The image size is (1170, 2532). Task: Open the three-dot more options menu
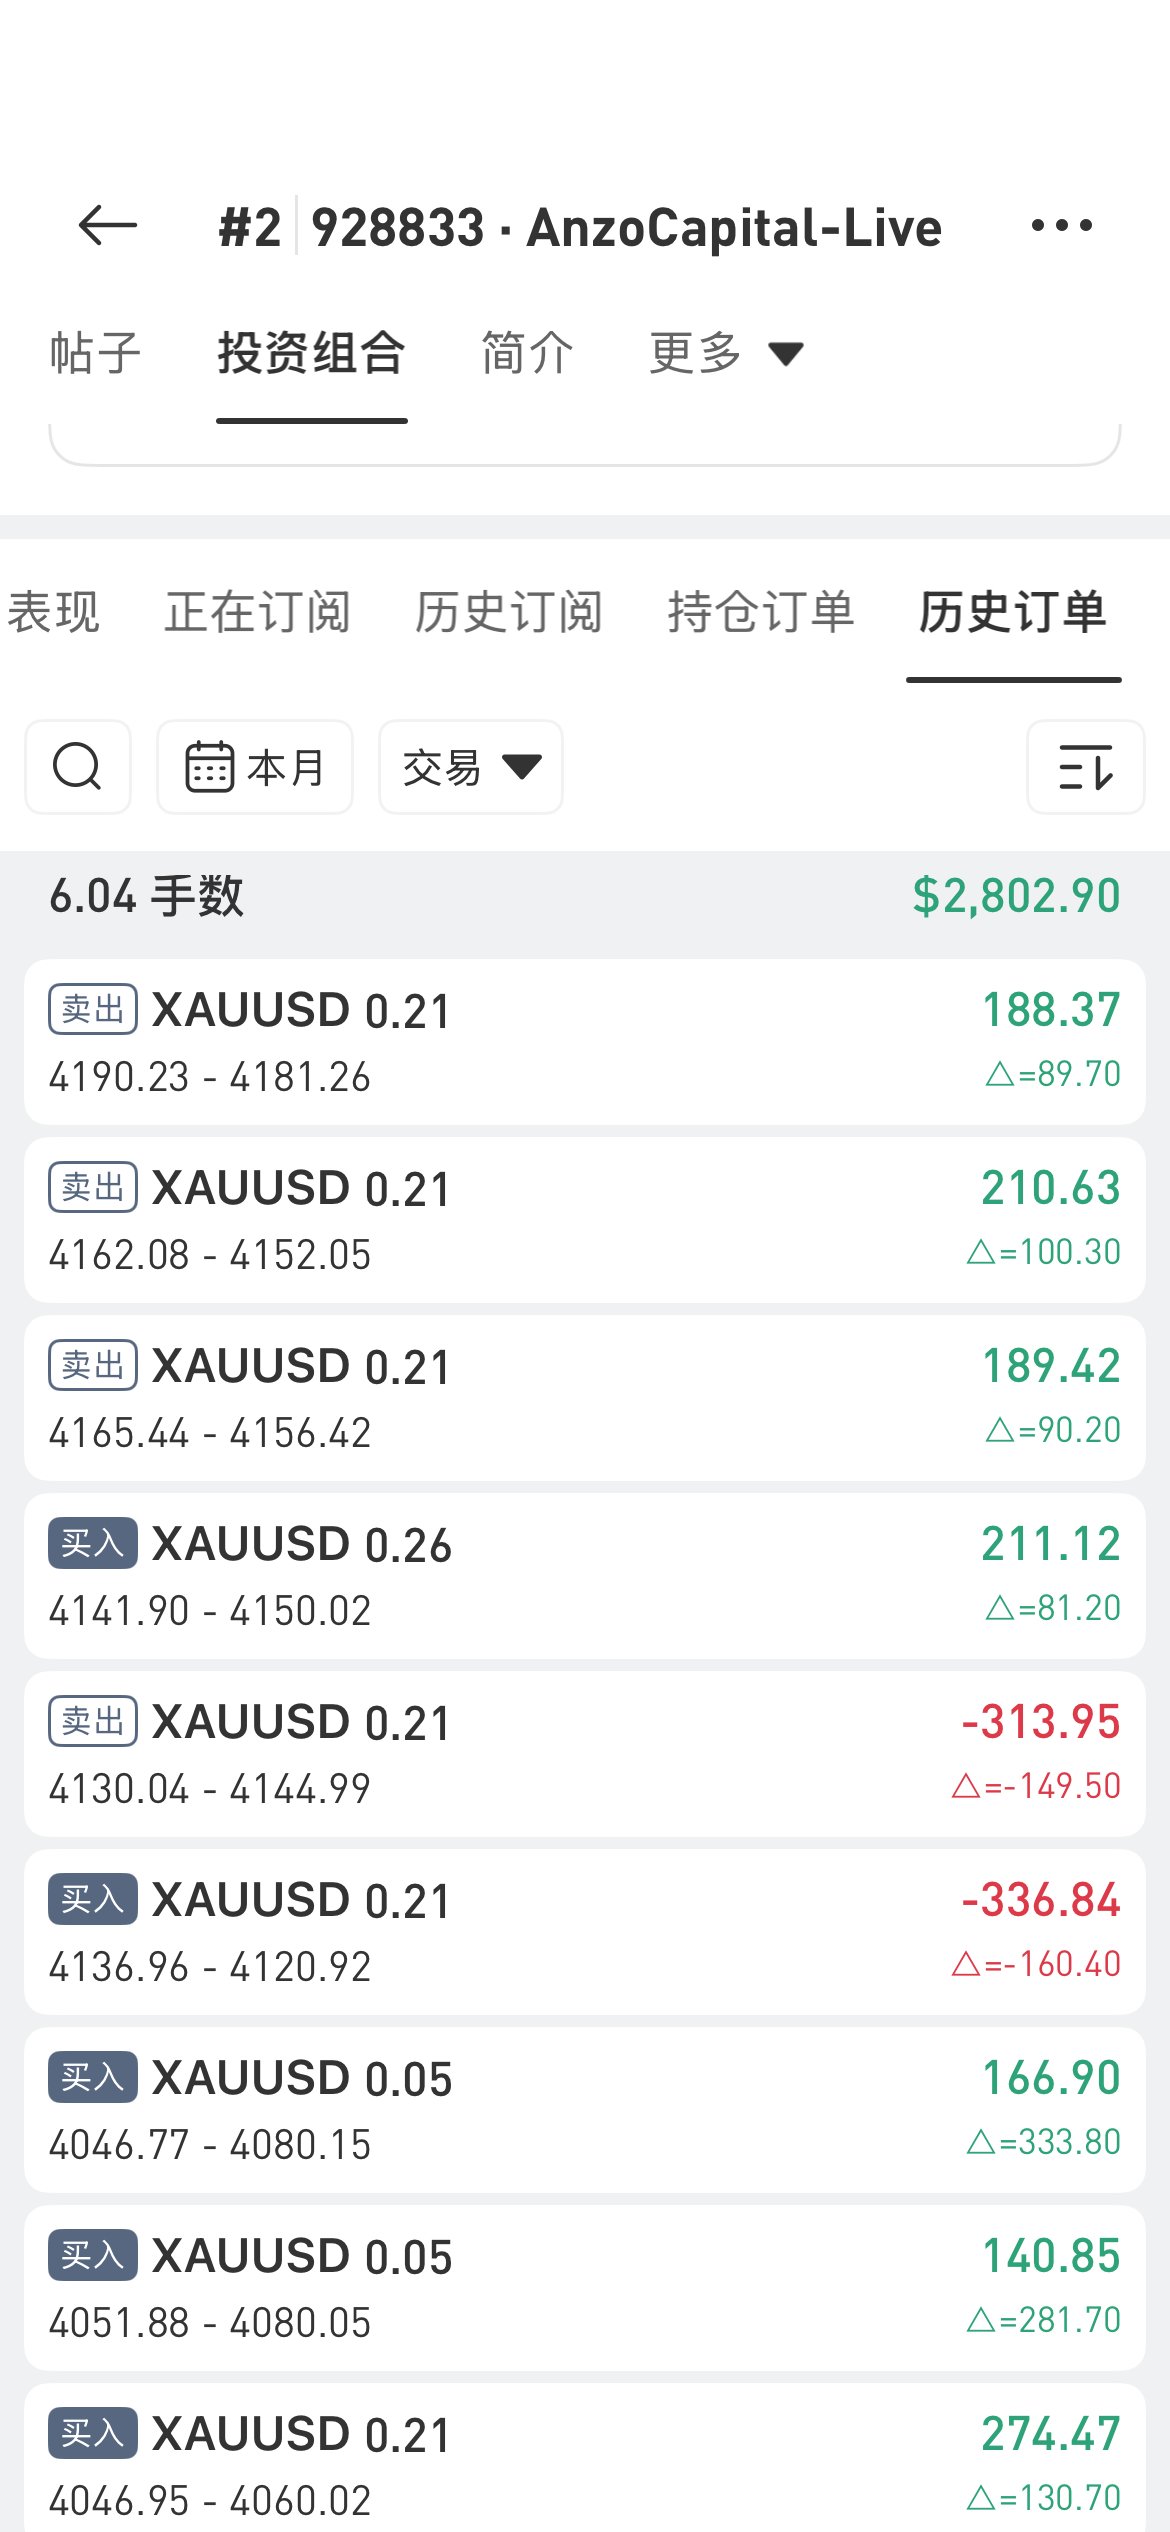(1061, 226)
